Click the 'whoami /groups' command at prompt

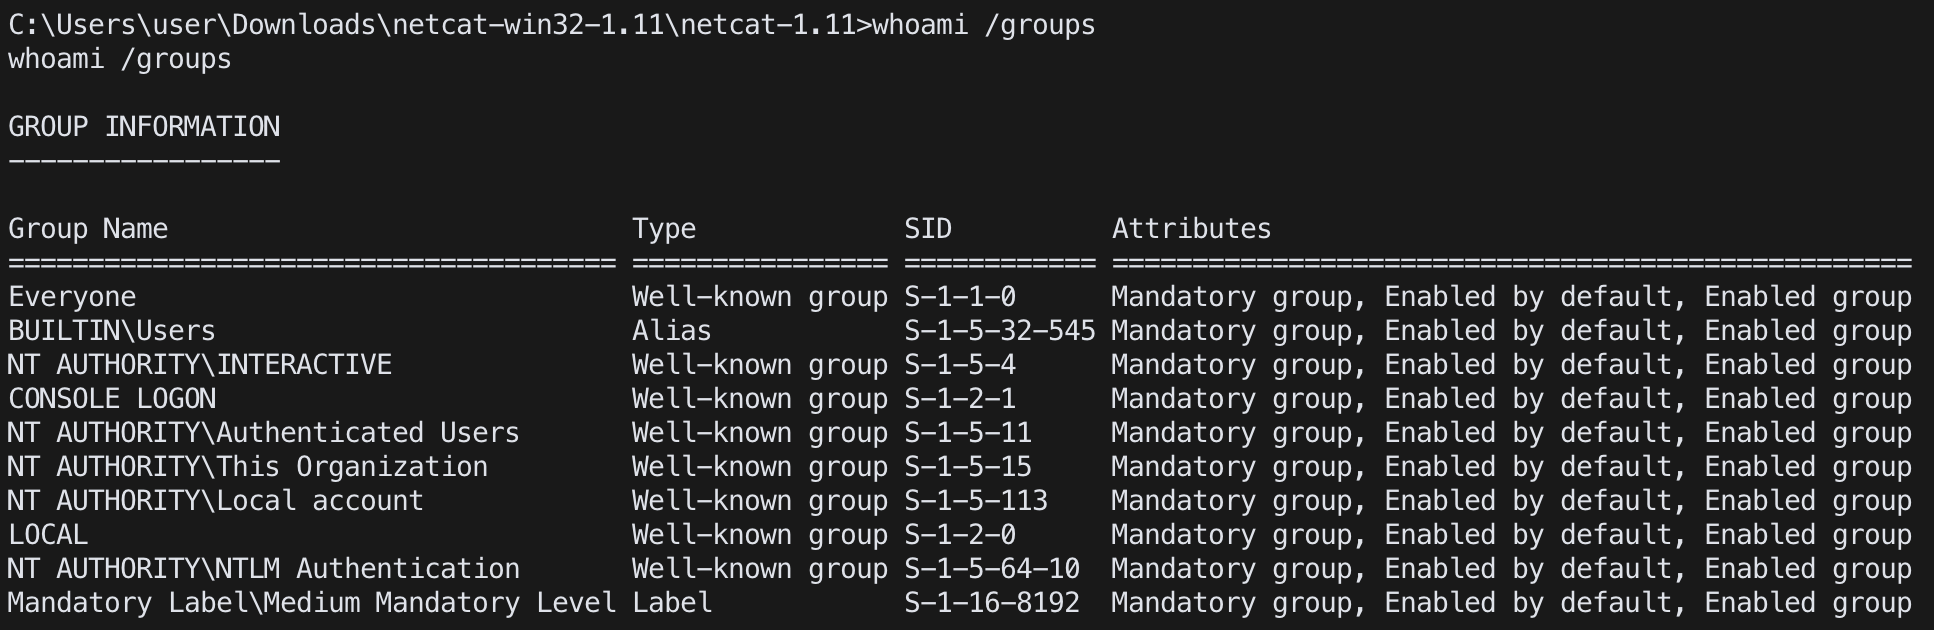point(984,25)
